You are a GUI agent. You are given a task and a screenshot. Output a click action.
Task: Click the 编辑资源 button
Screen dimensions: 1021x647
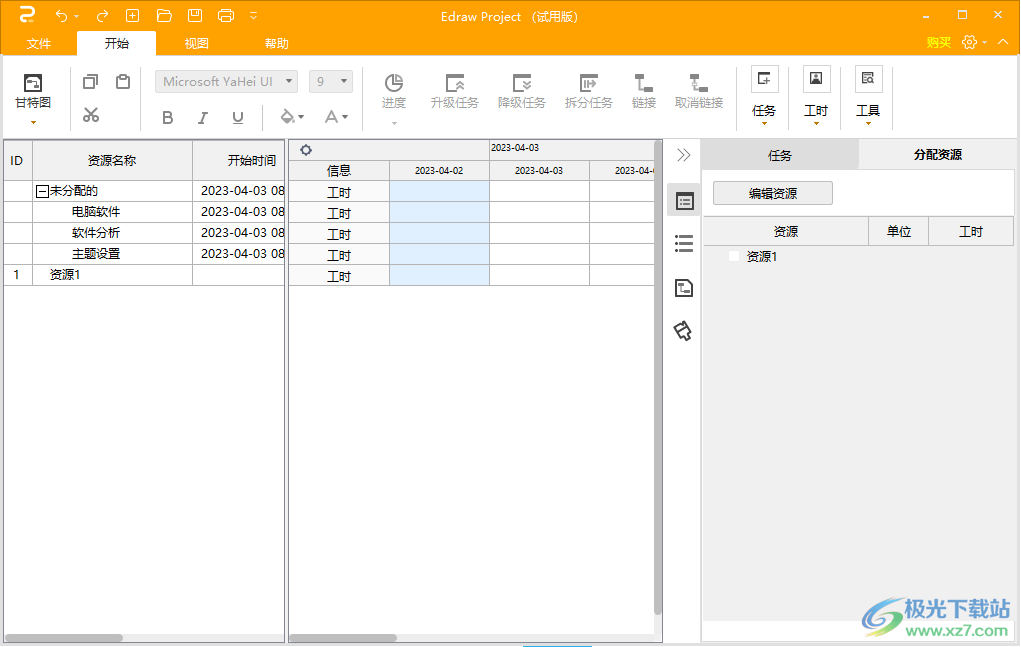(773, 193)
